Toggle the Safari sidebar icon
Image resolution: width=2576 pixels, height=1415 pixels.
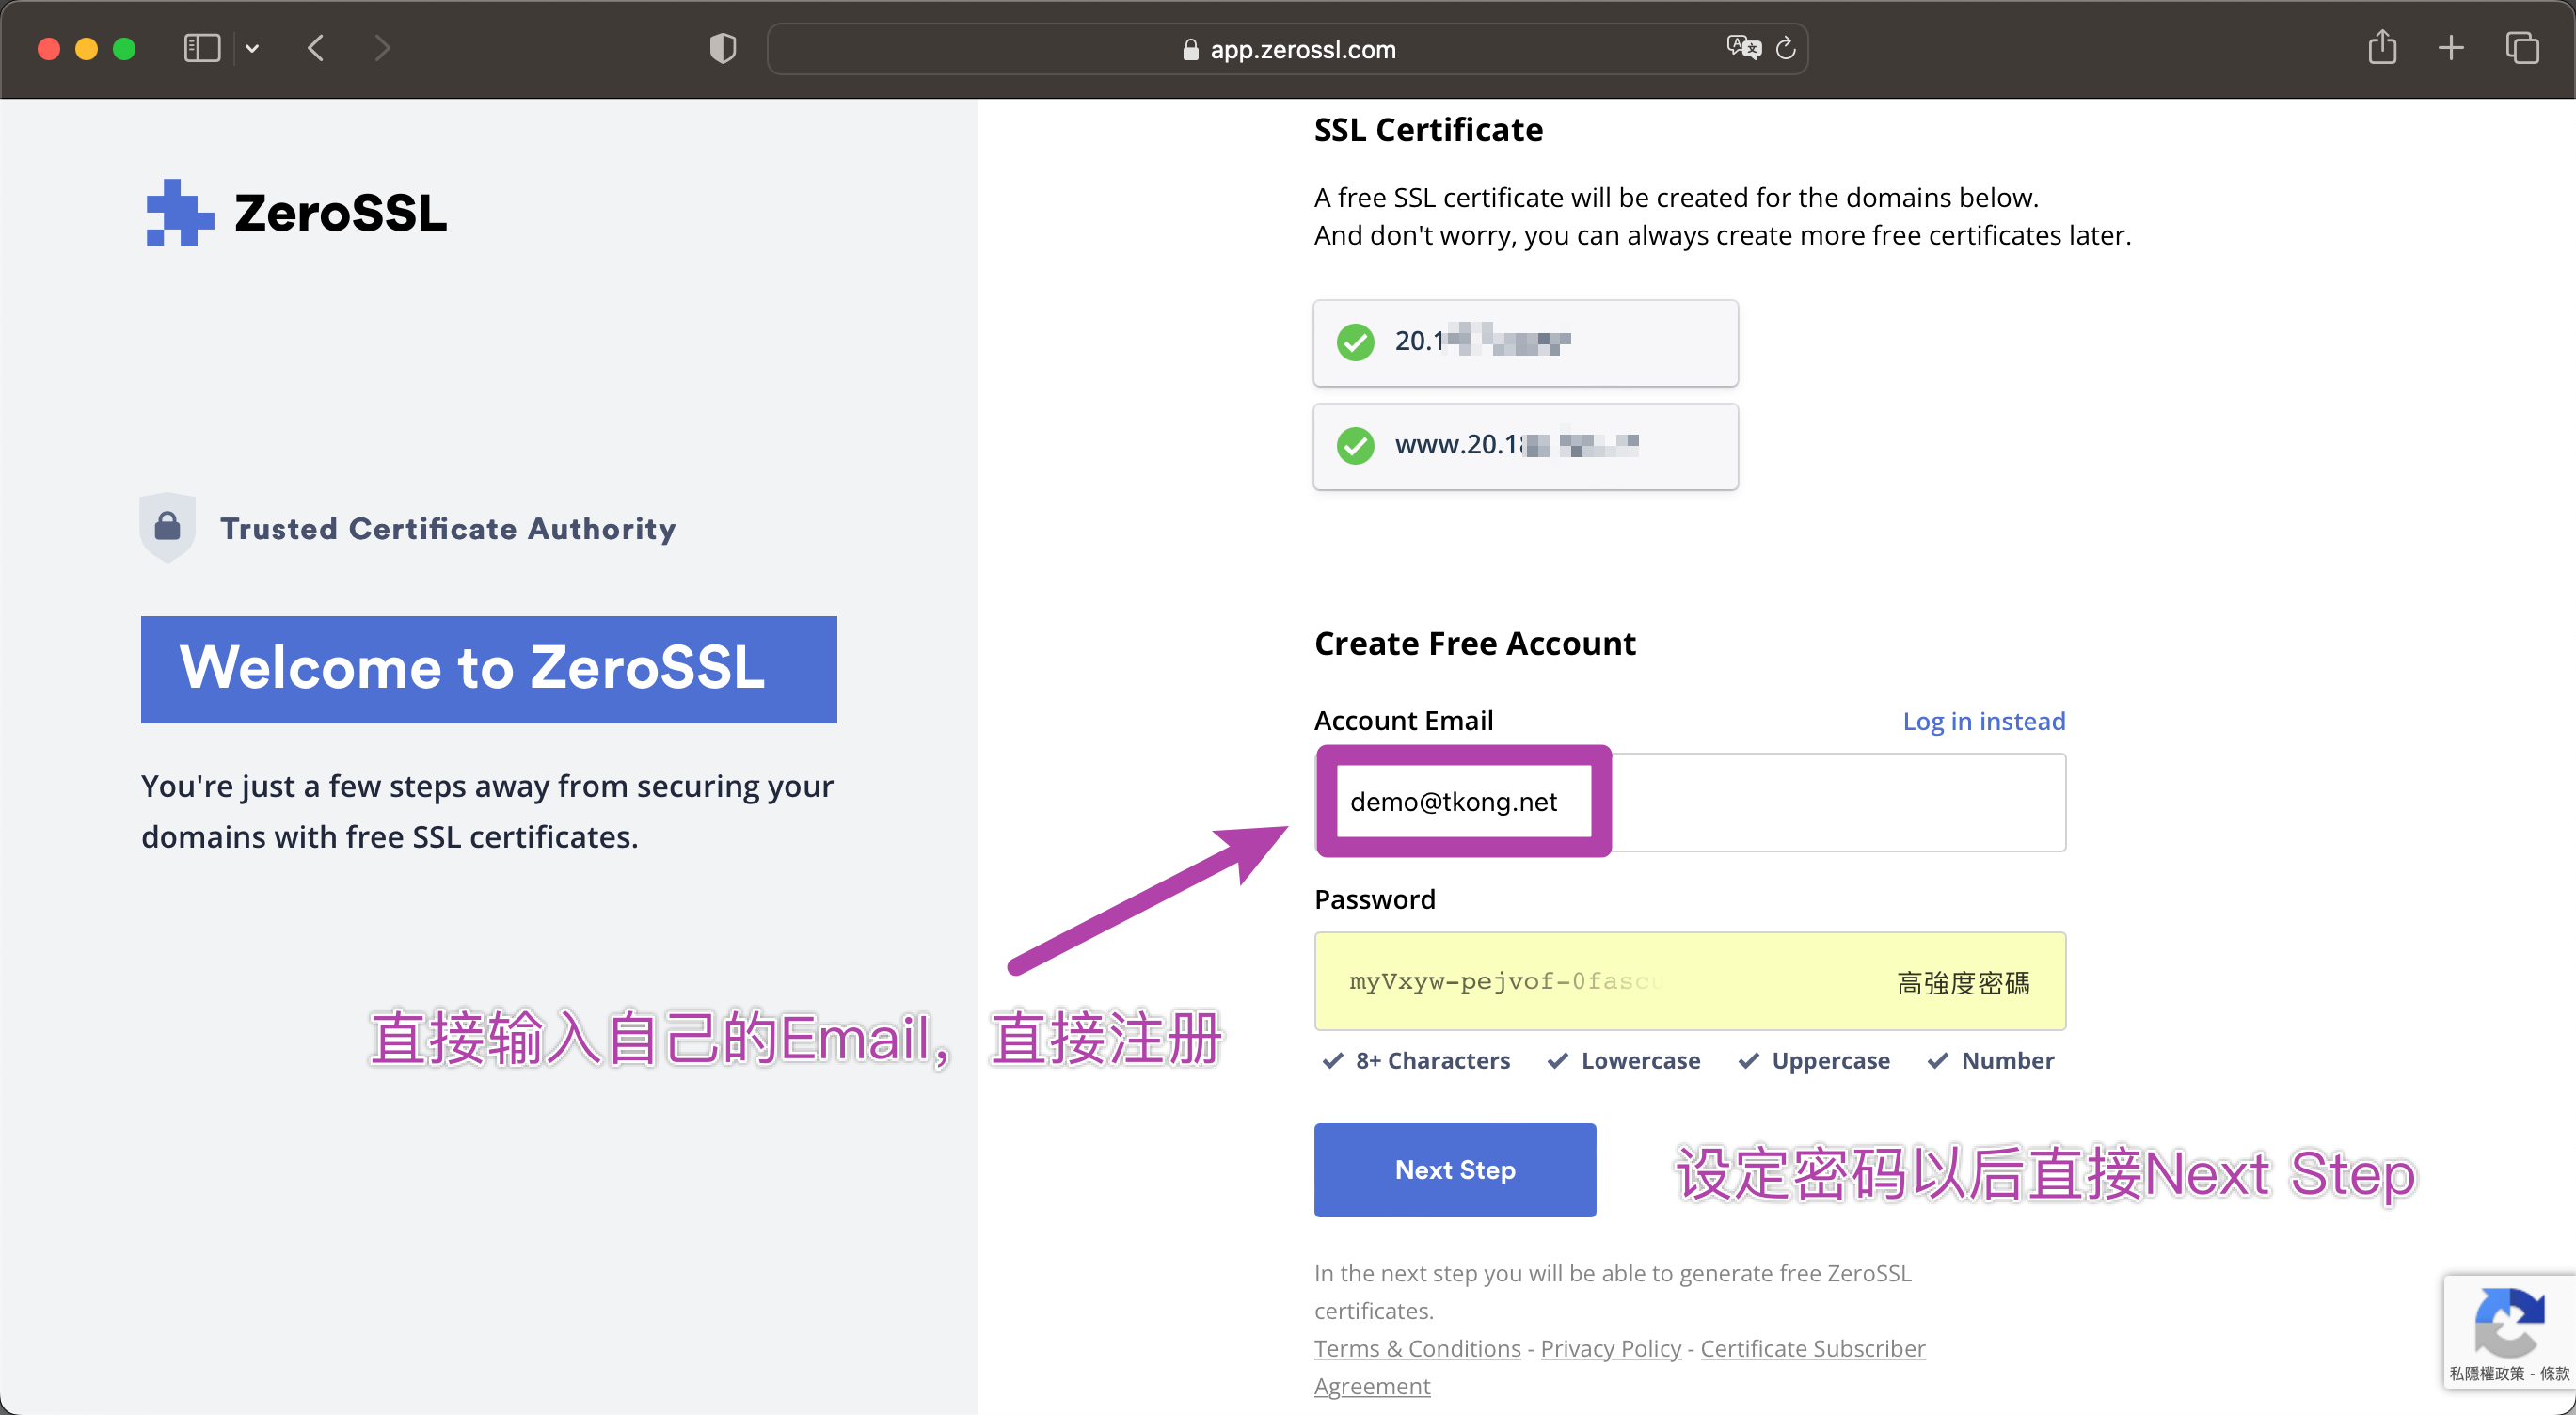coord(202,48)
